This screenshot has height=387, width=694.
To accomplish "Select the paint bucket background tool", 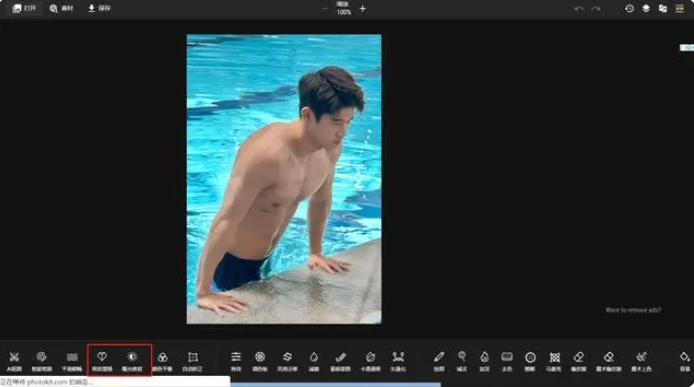I will [685, 361].
